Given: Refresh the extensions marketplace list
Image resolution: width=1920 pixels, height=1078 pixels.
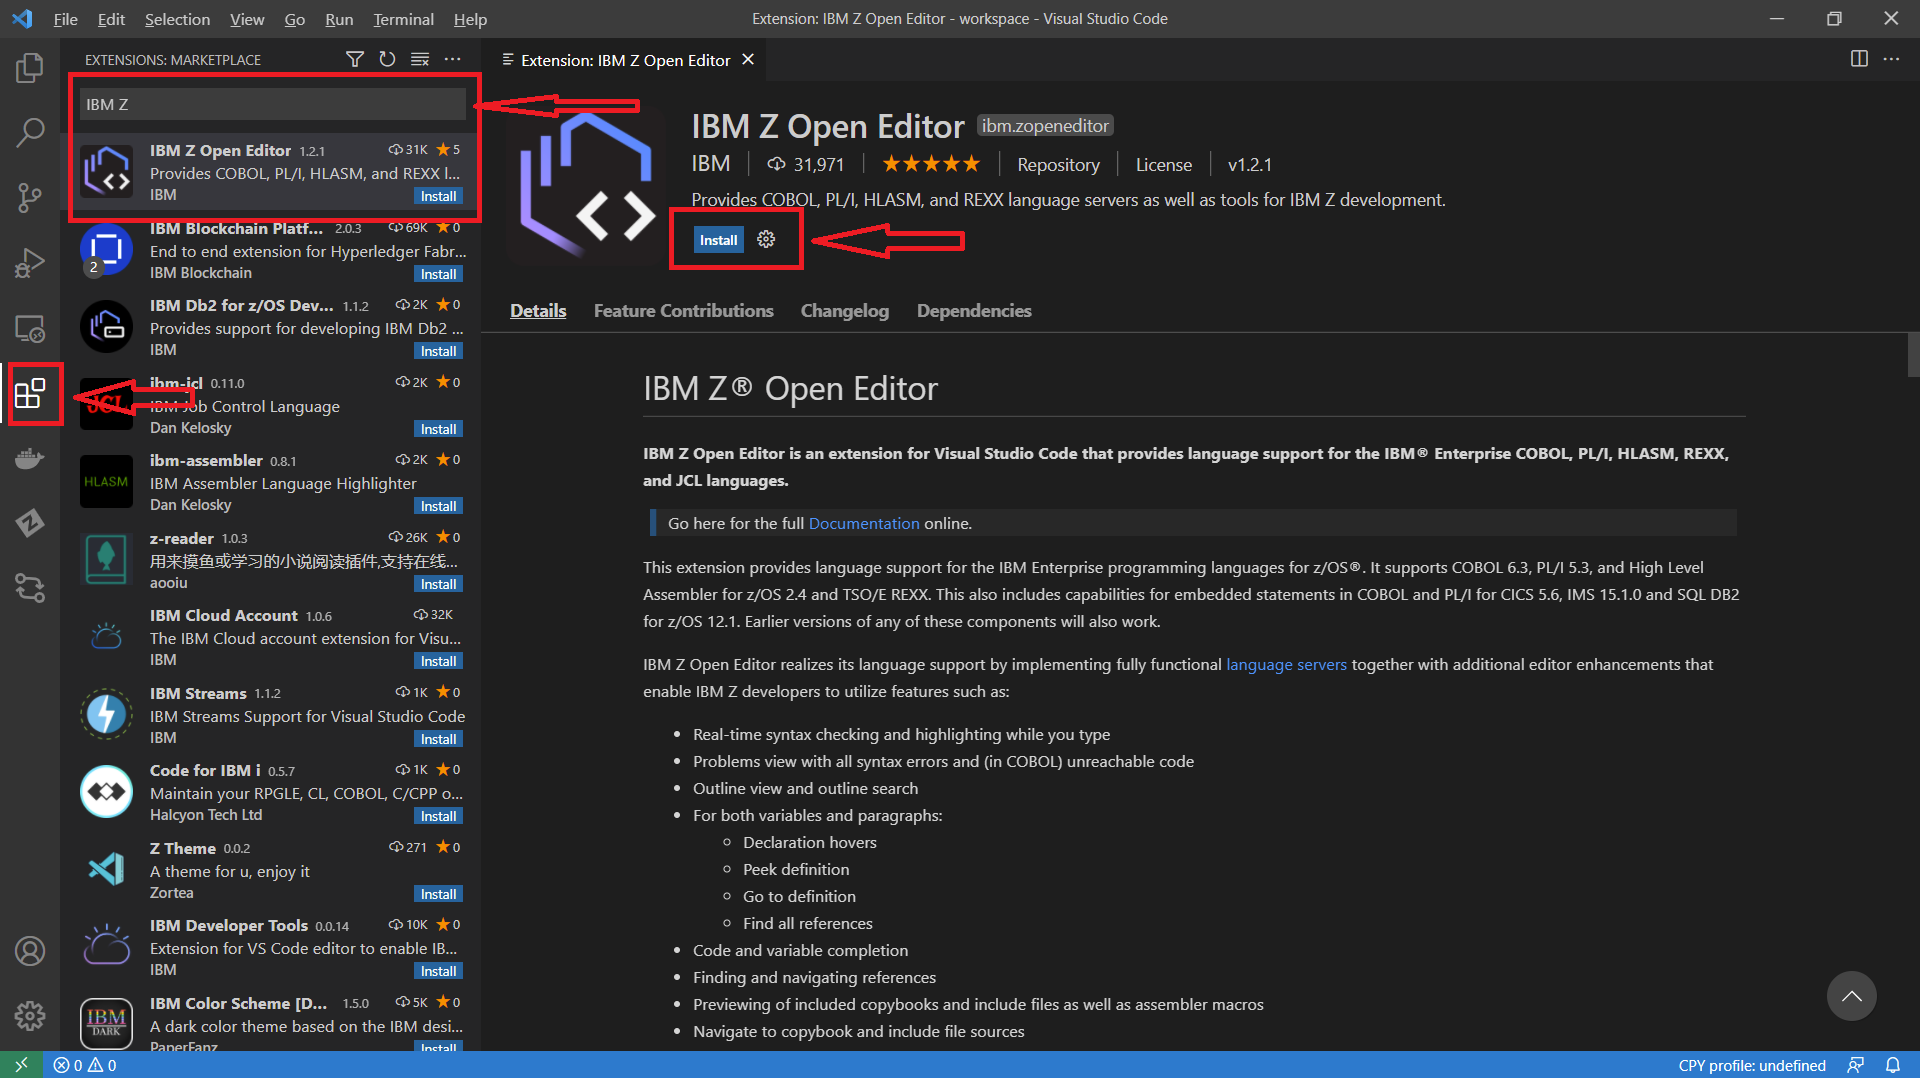Looking at the screenshot, I should (387, 60).
